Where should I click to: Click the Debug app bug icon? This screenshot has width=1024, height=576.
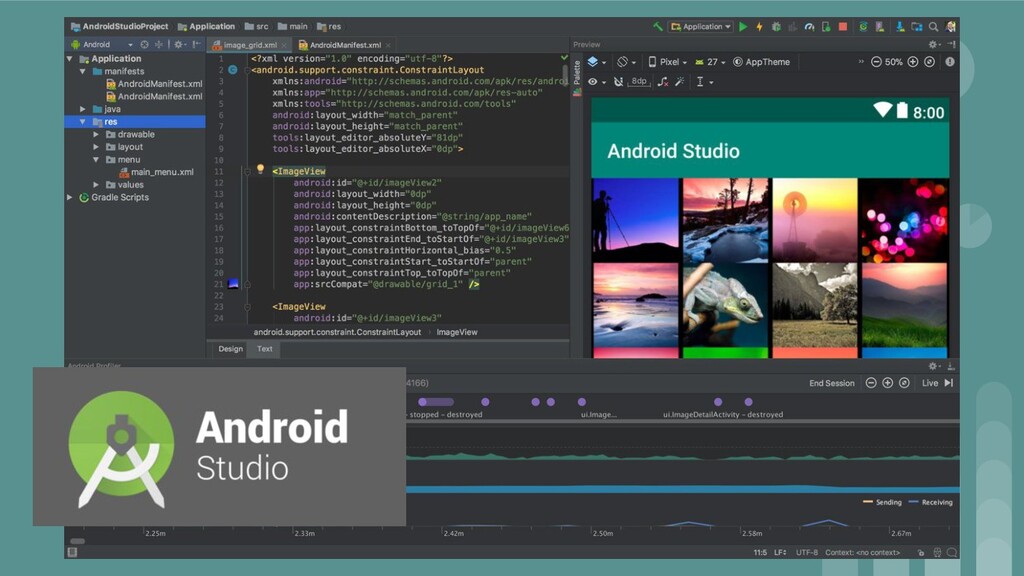point(776,27)
